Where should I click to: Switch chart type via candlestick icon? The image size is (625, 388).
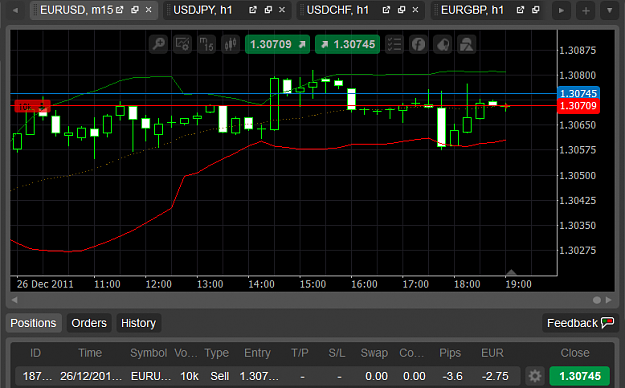point(230,44)
